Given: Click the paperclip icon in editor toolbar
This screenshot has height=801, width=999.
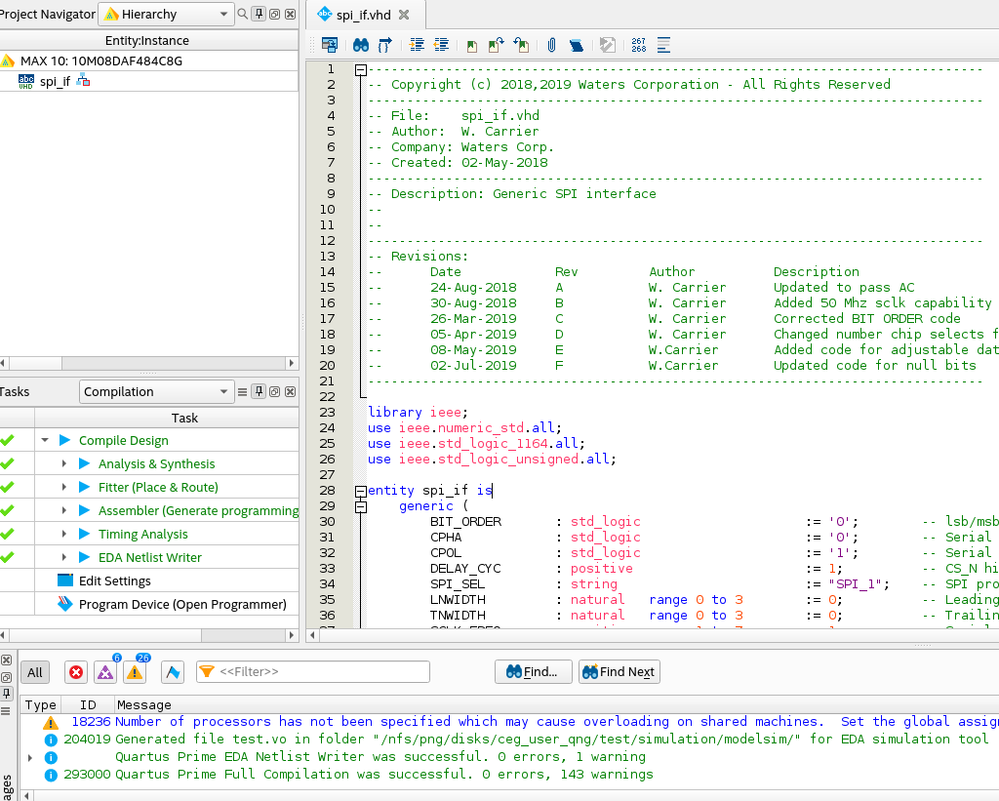Looking at the screenshot, I should tap(550, 45).
